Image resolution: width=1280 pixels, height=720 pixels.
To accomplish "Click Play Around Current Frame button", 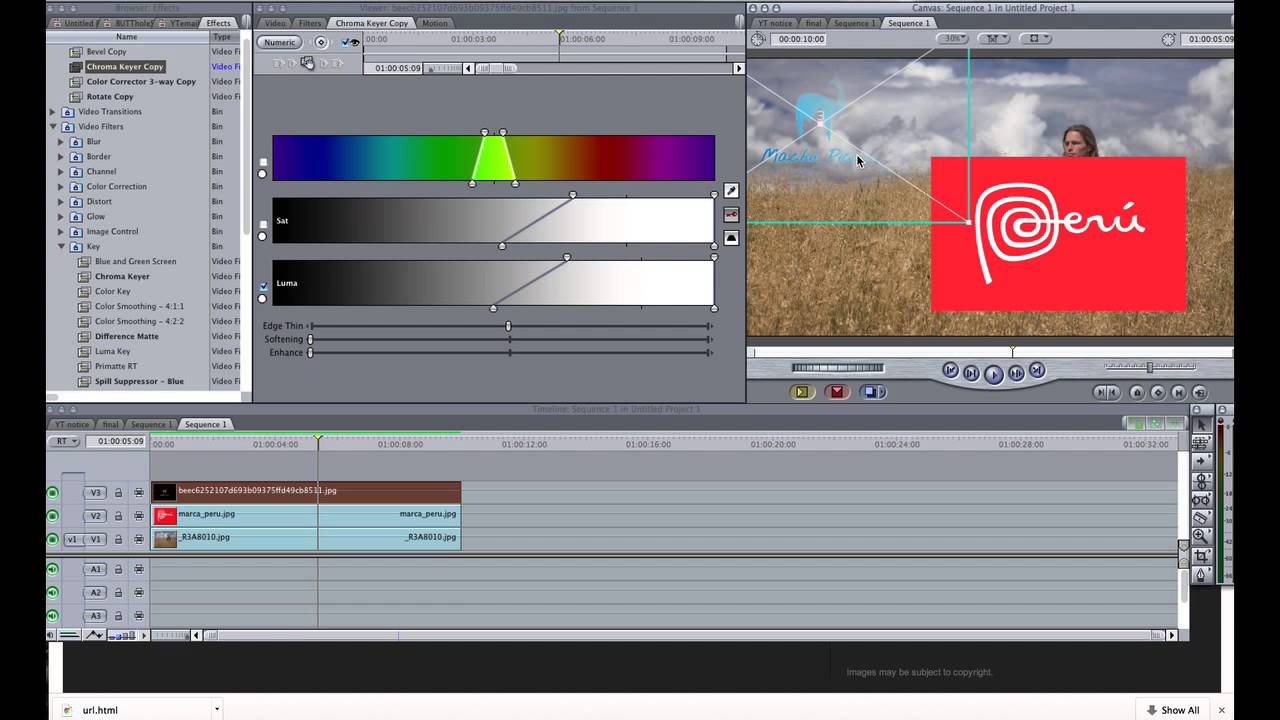I will (x=1016, y=374).
